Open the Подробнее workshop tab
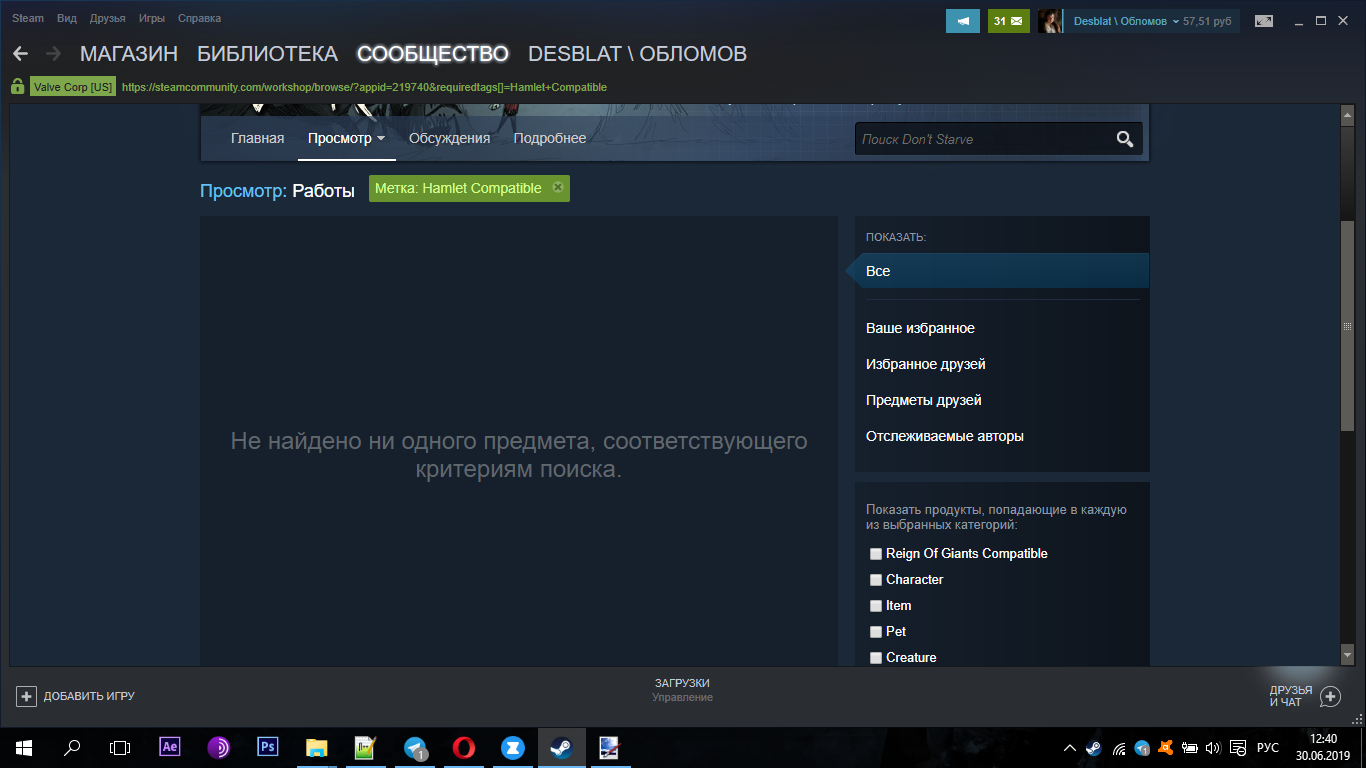 click(550, 139)
